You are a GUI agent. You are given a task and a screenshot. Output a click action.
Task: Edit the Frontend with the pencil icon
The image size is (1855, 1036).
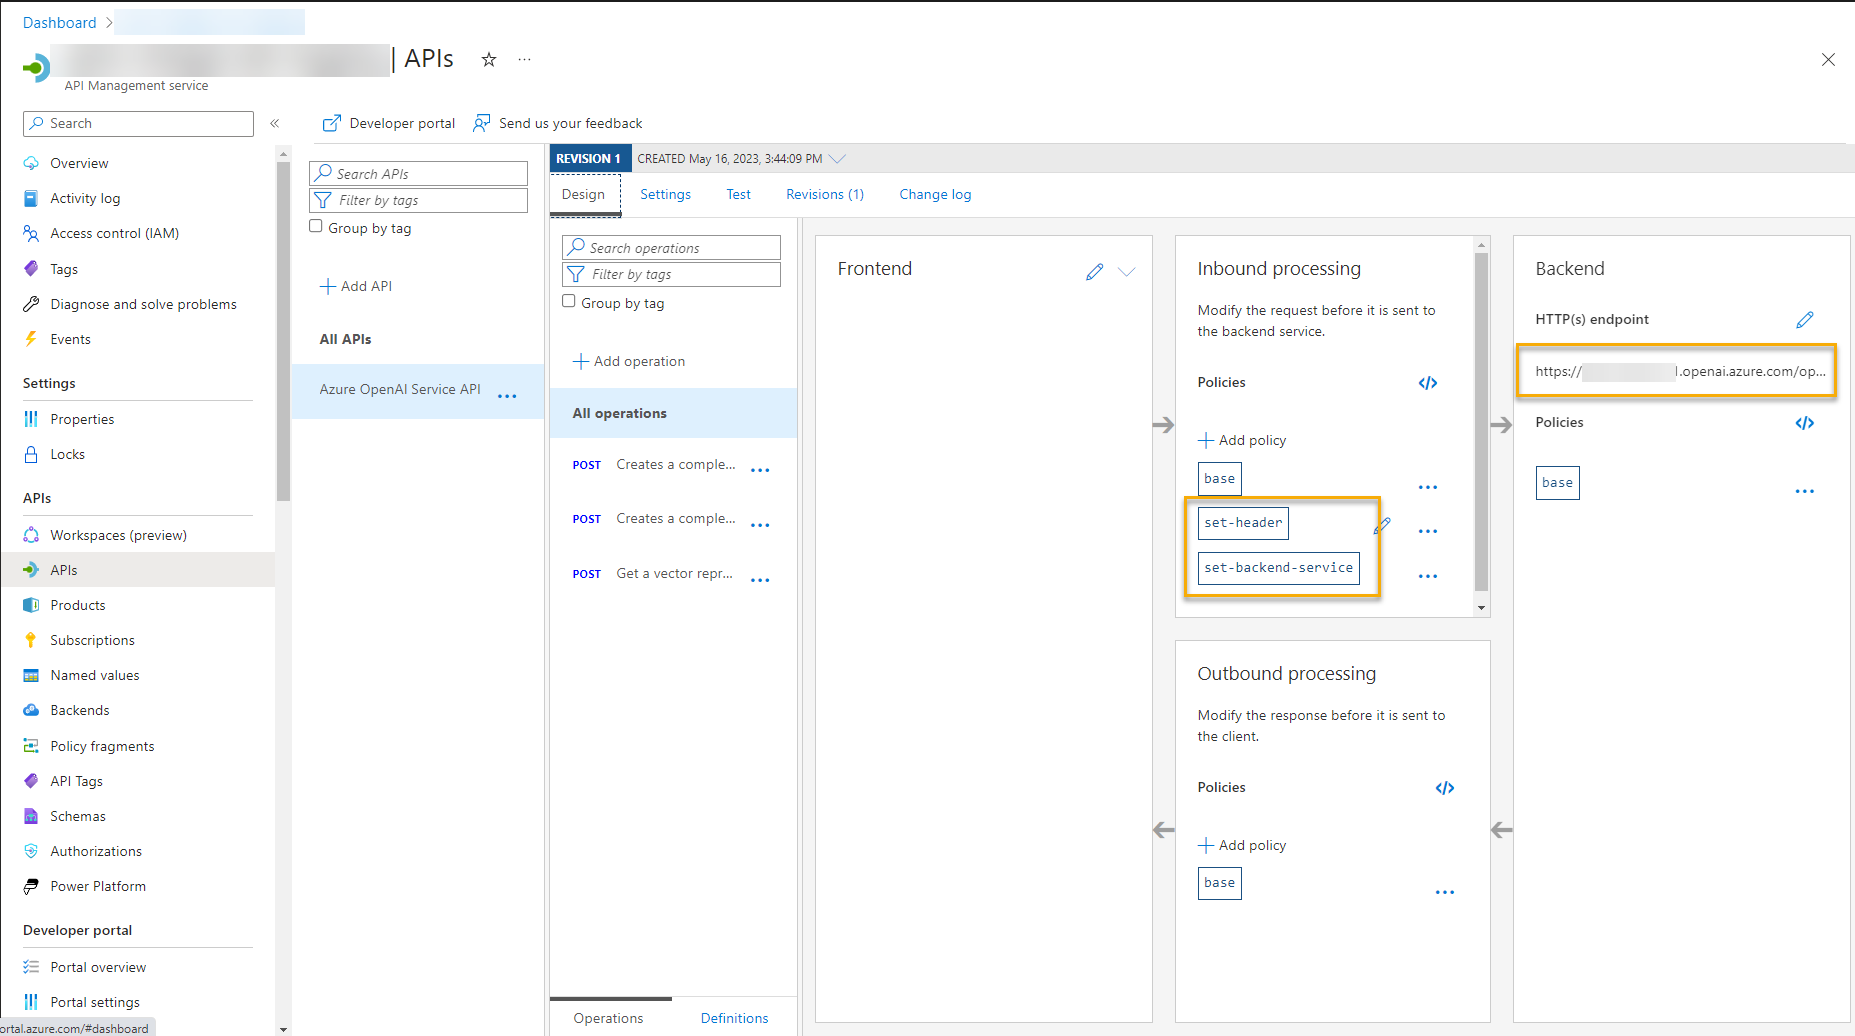pos(1095,271)
